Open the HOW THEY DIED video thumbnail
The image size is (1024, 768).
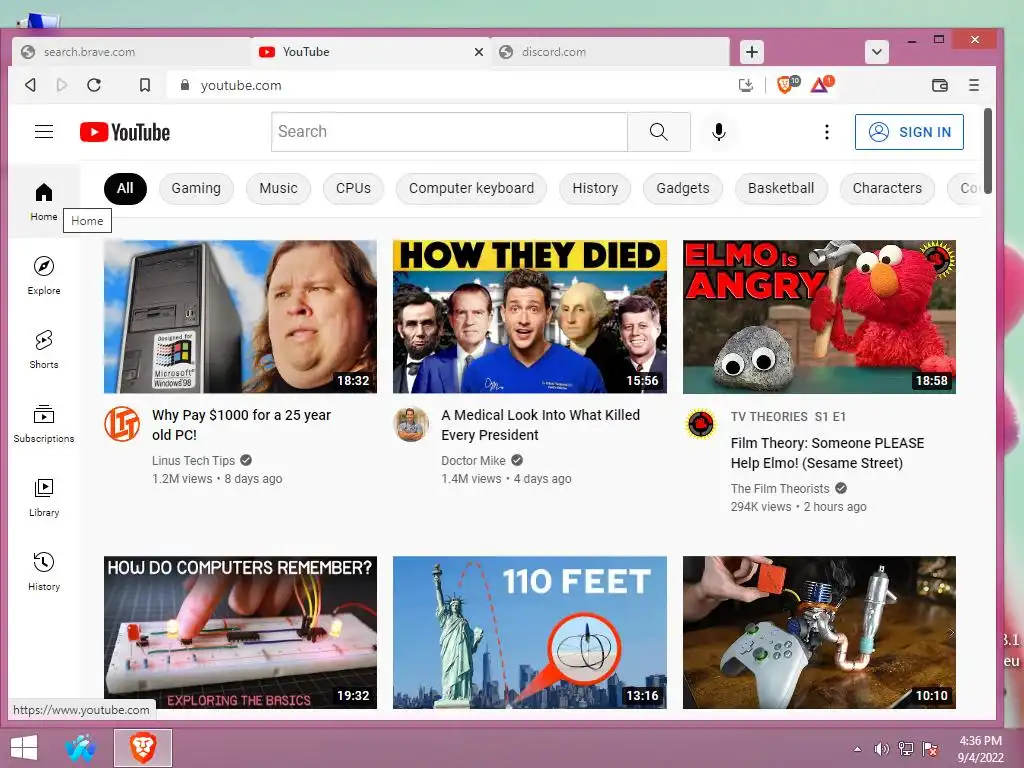(530, 317)
